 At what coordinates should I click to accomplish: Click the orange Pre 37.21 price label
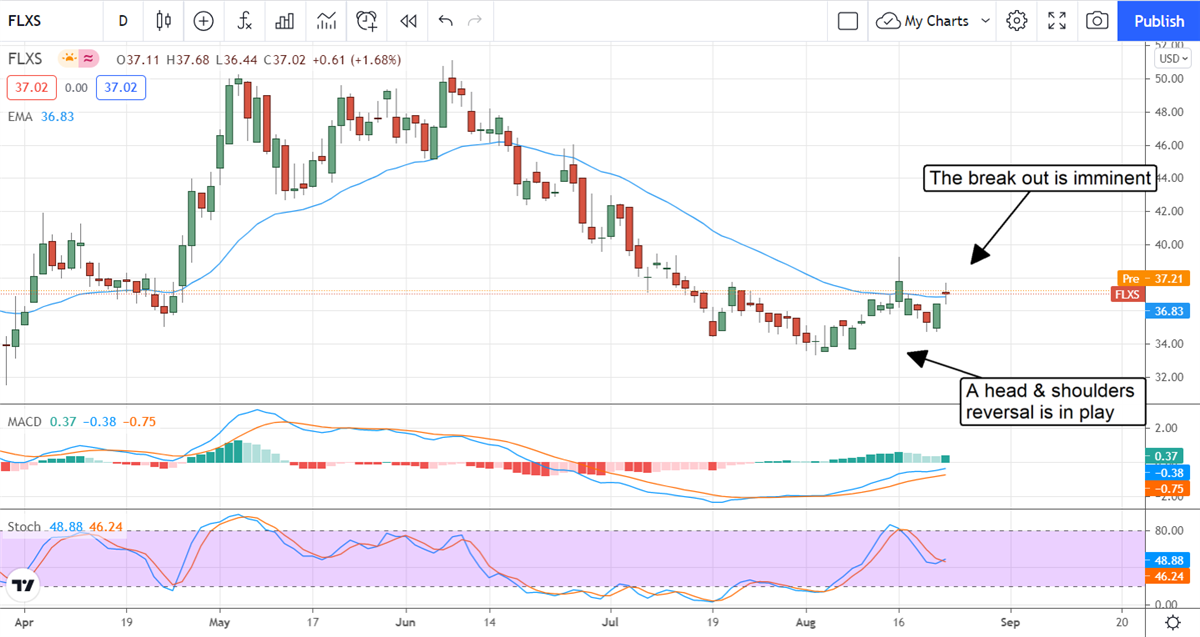[x=1152, y=279]
